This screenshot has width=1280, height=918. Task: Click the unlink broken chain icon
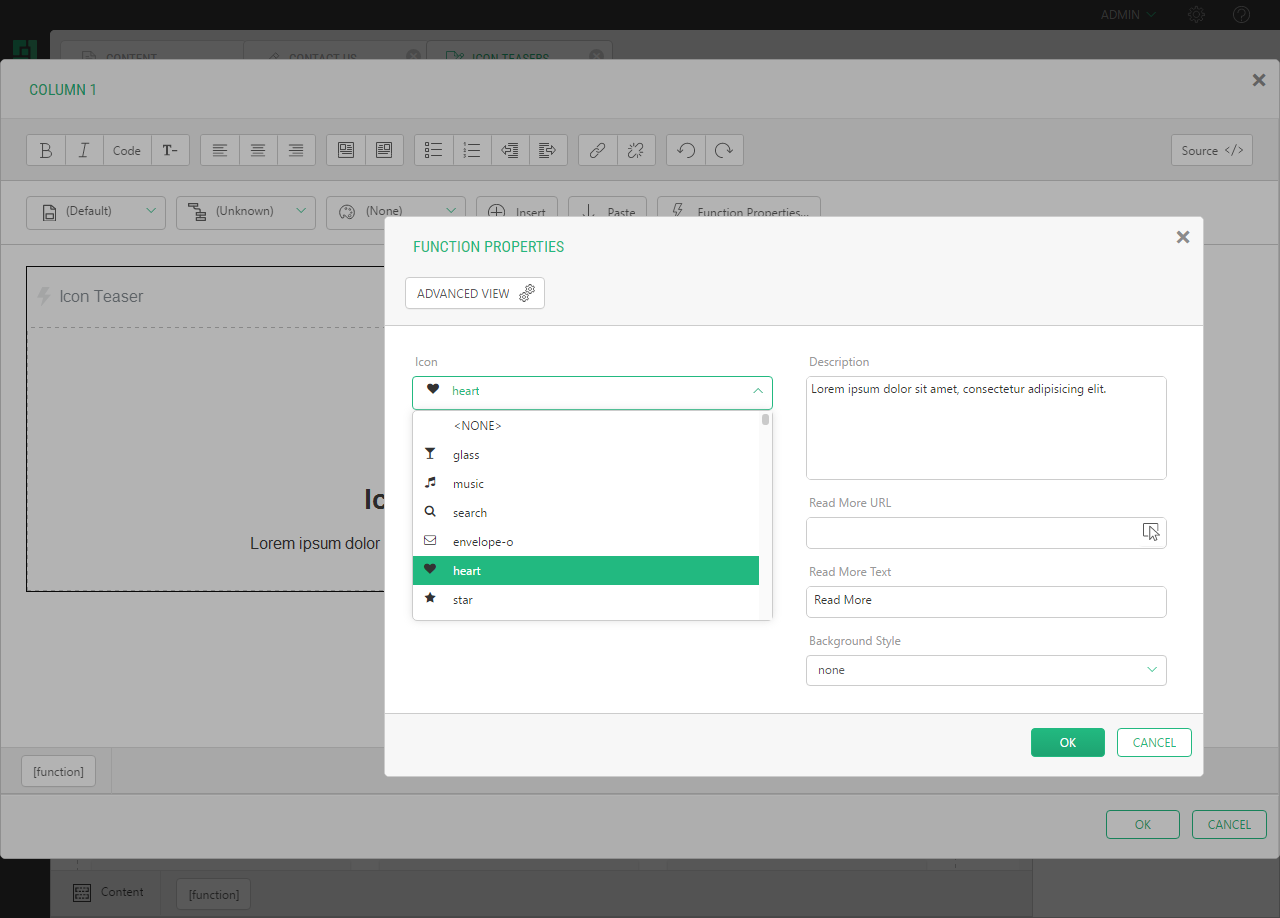tap(635, 150)
